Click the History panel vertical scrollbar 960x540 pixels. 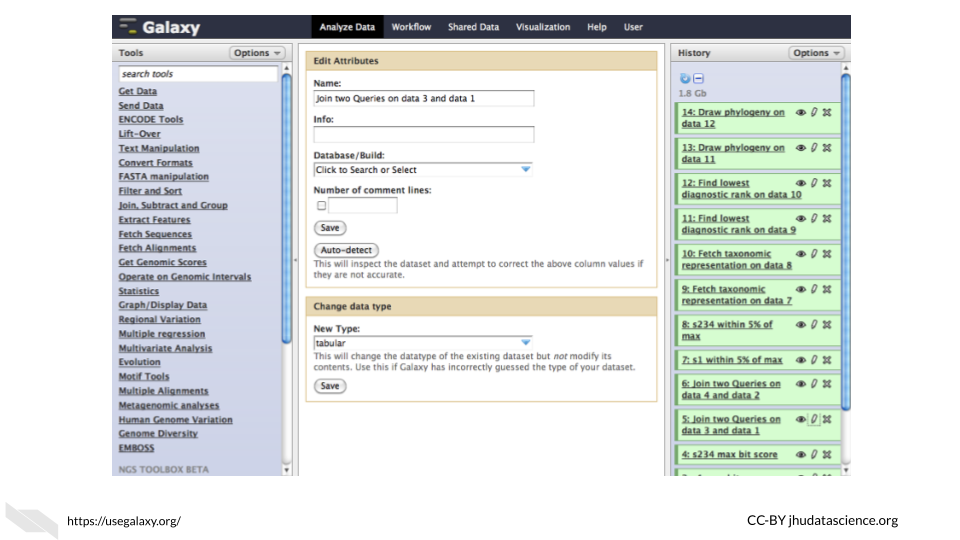[x=846, y=242]
